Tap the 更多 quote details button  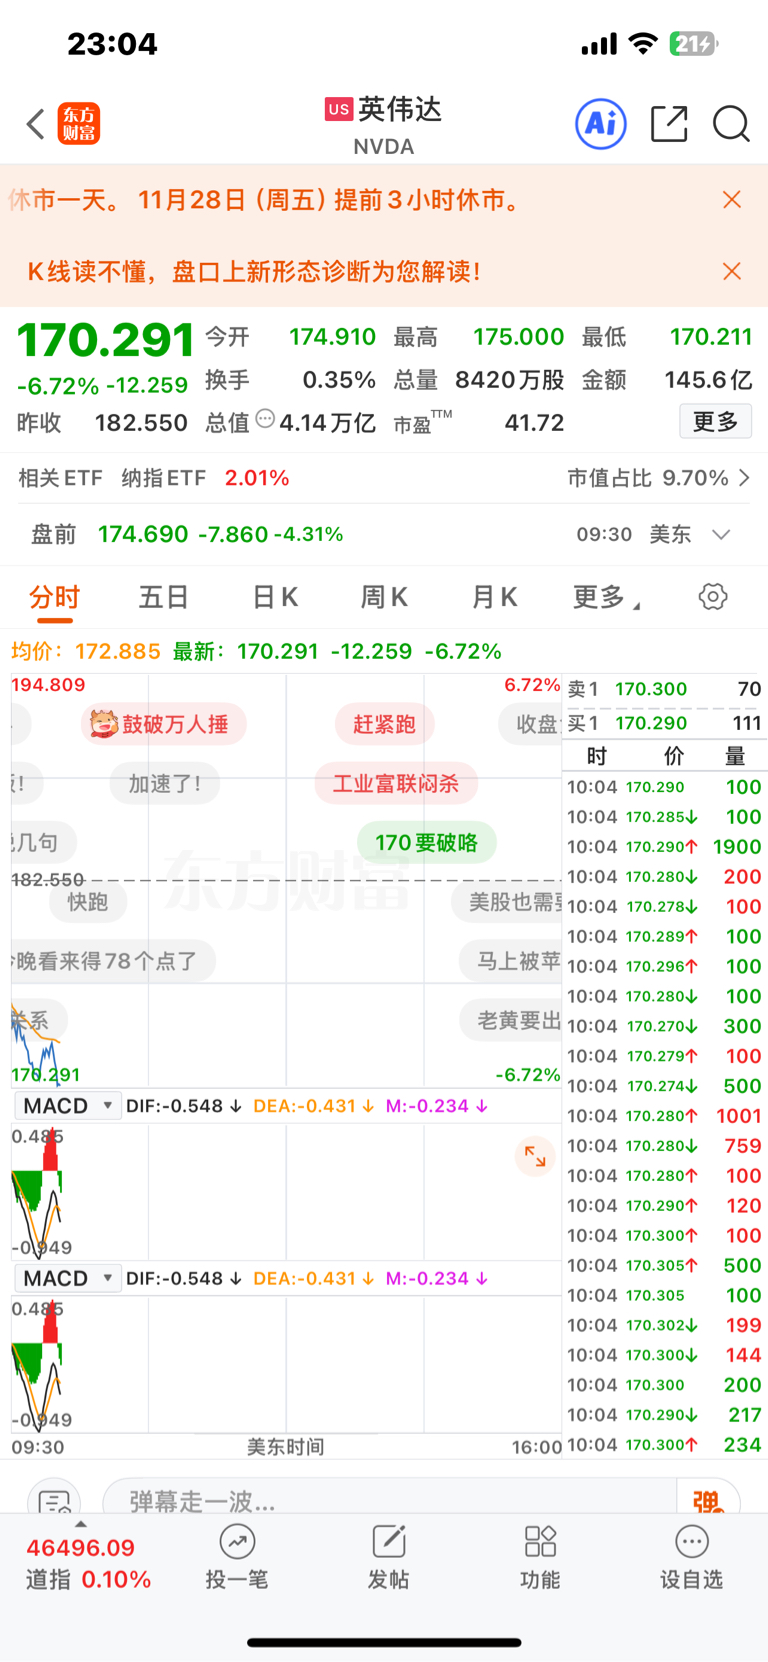click(x=715, y=422)
